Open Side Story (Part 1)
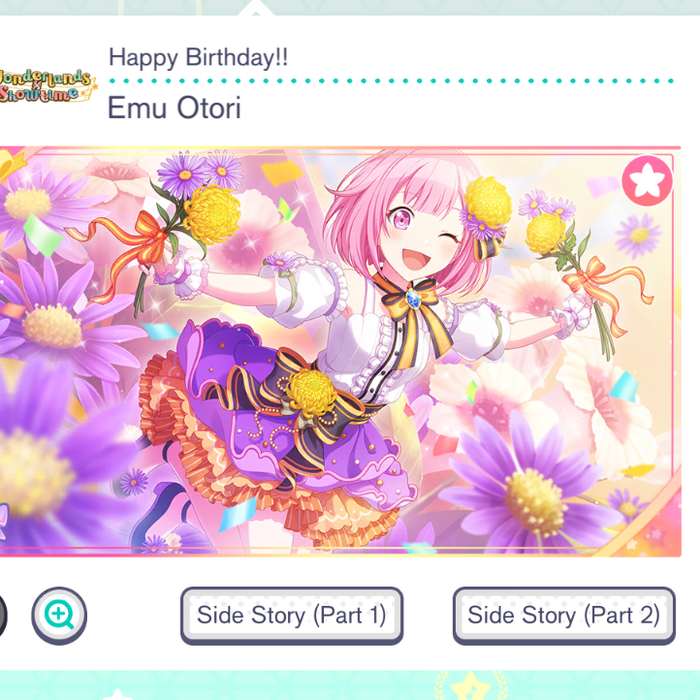The image size is (700, 700). [292, 616]
